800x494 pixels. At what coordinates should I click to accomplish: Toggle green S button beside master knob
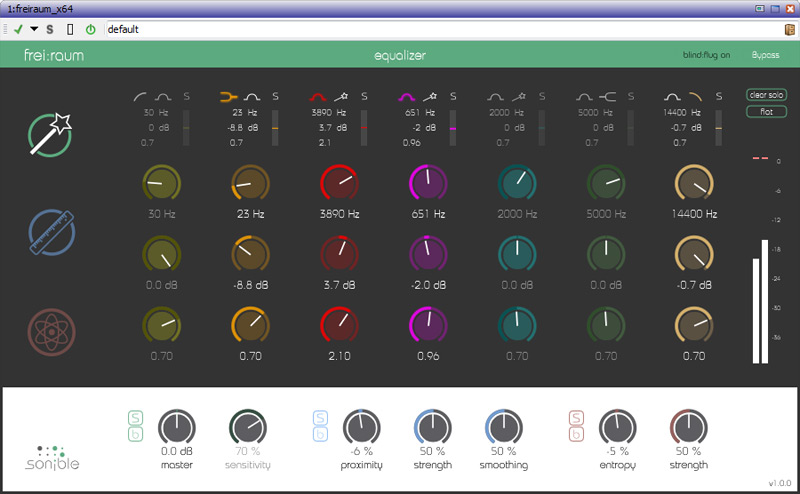135,418
